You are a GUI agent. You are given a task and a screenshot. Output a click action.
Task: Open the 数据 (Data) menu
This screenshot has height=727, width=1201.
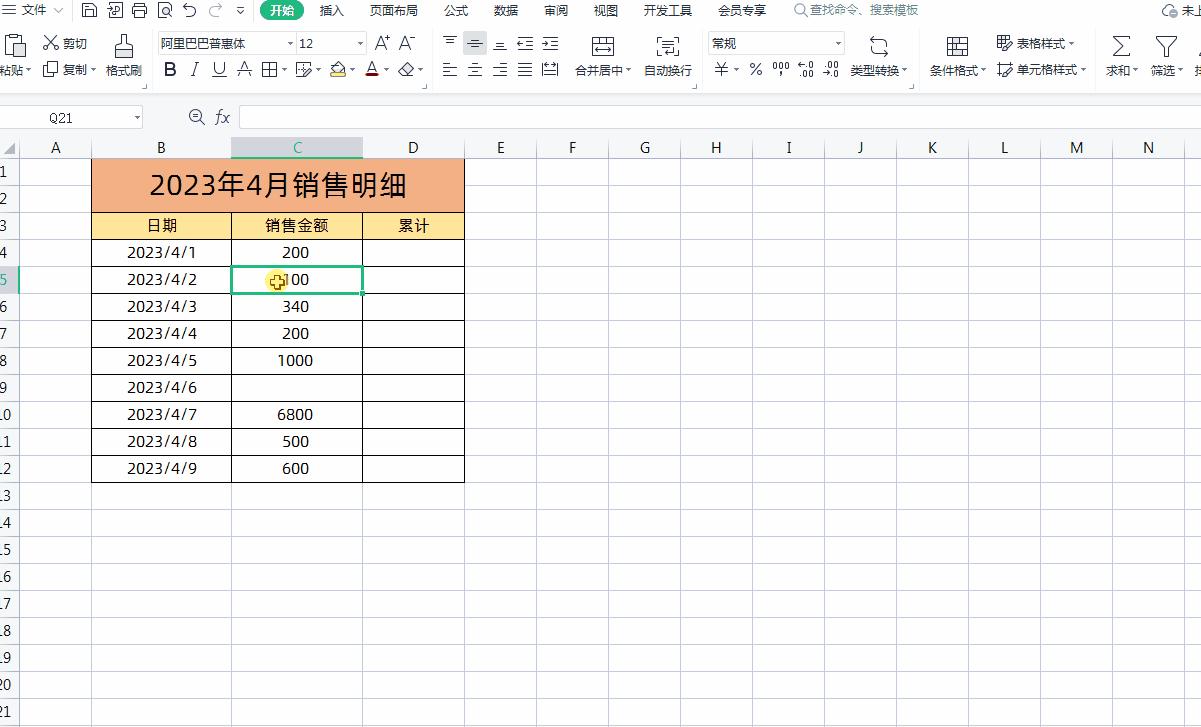tap(505, 11)
